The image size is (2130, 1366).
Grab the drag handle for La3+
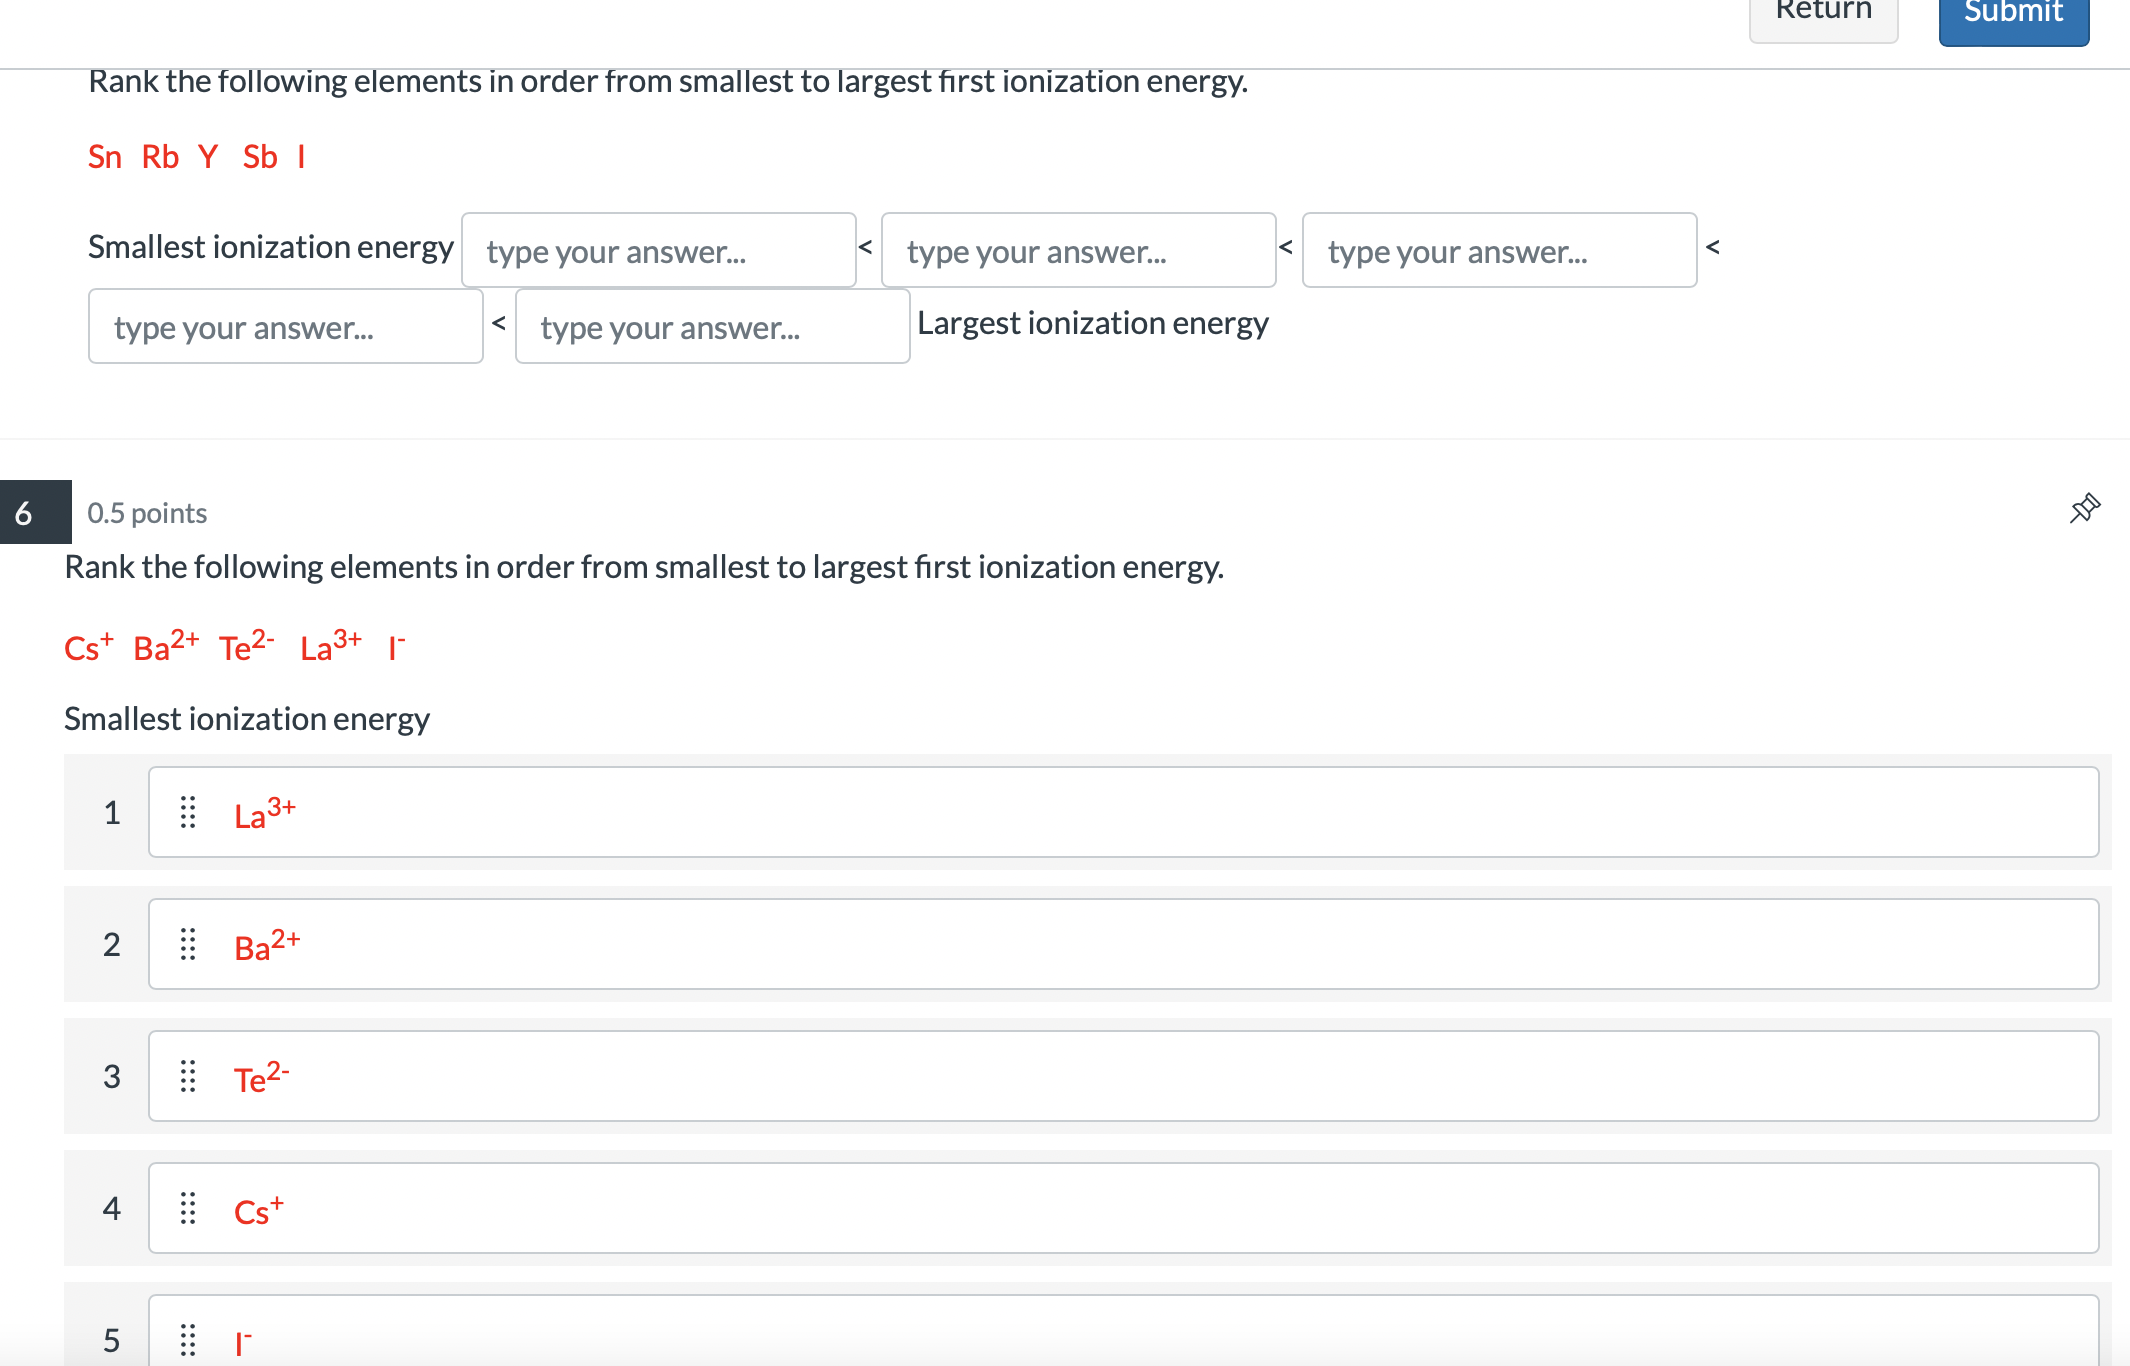coord(188,812)
